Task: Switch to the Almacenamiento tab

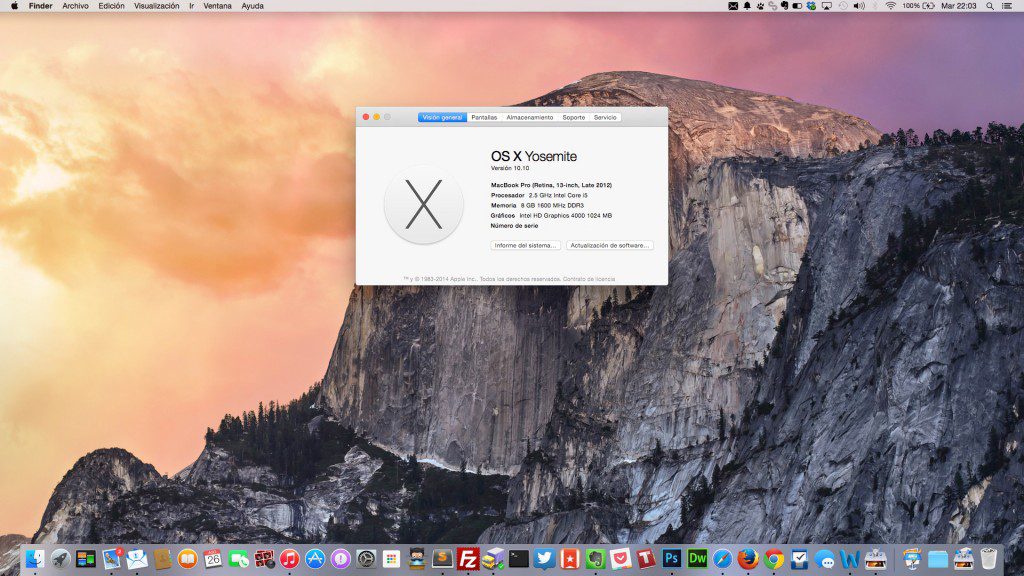Action: point(530,118)
